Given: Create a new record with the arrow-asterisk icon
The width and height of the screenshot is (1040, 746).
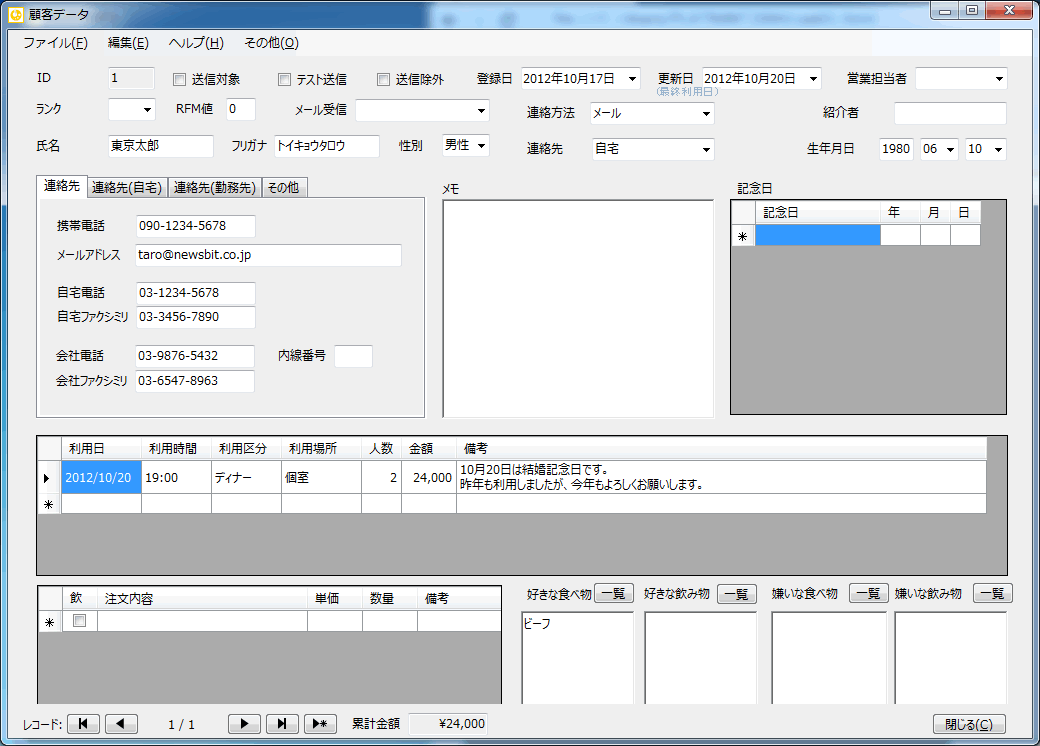Looking at the screenshot, I should tap(320, 723).
